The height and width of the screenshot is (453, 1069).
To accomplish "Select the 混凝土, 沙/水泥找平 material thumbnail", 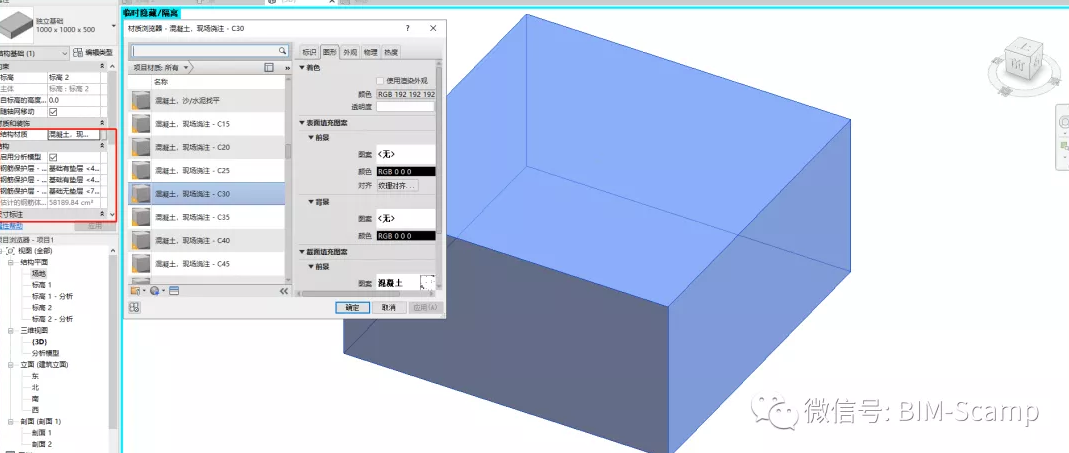I will [x=140, y=100].
